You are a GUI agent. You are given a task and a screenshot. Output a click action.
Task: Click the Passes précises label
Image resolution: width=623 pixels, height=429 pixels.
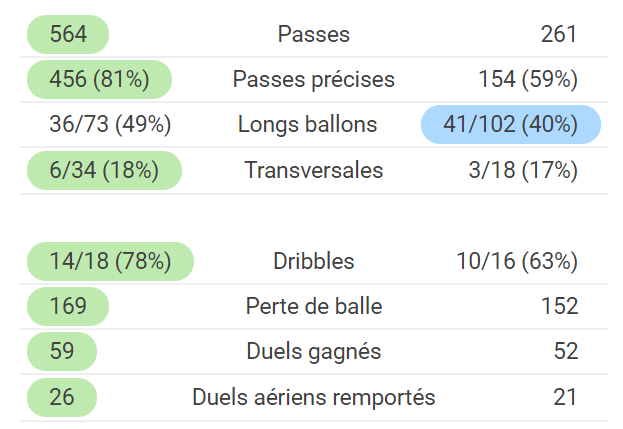313,79
